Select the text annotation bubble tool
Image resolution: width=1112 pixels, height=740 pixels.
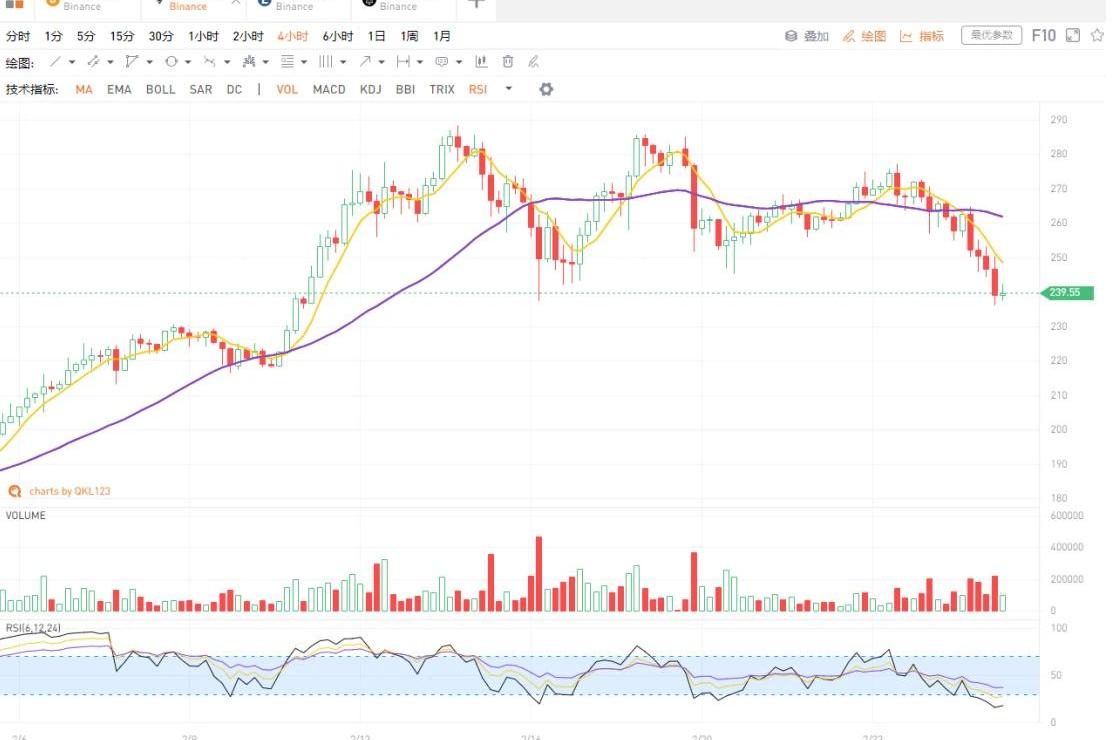441,62
